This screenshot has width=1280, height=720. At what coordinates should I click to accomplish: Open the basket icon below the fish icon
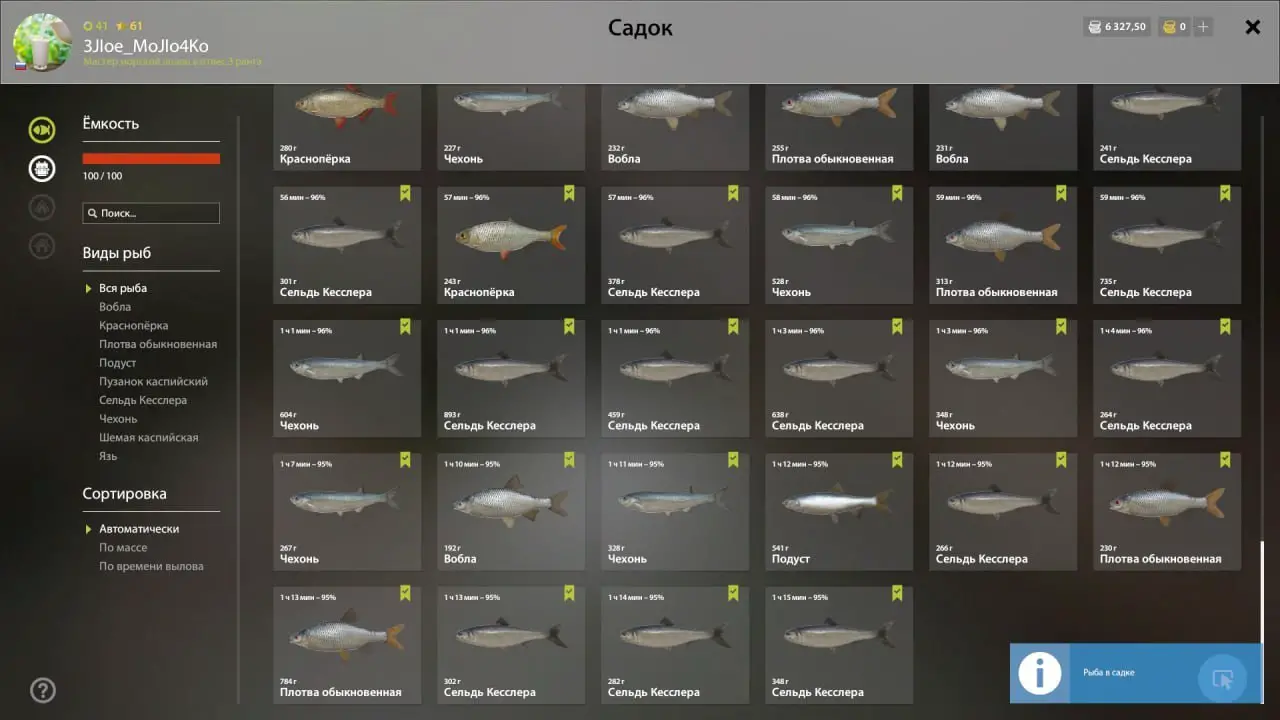pos(42,169)
